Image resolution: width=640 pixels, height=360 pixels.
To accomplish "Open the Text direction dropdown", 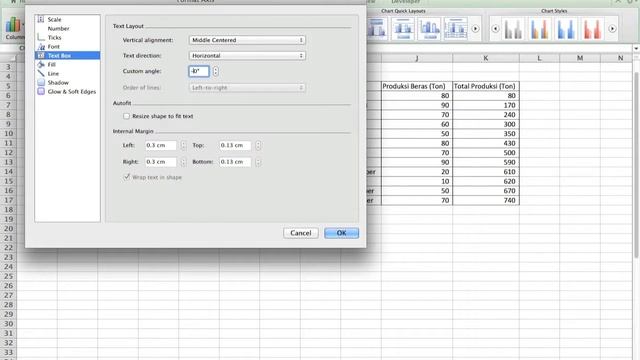I will tap(247, 56).
